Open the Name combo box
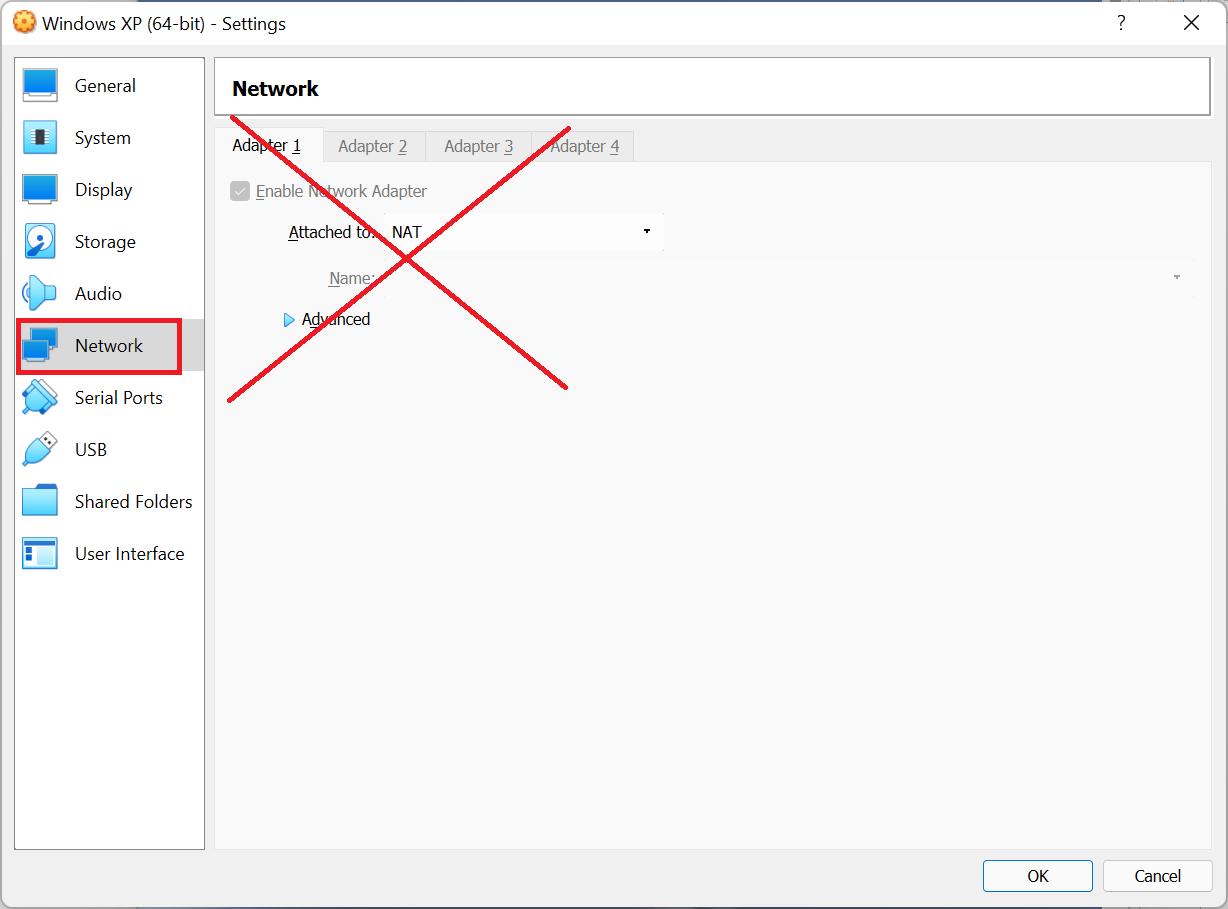This screenshot has height=909, width=1228. click(x=789, y=278)
